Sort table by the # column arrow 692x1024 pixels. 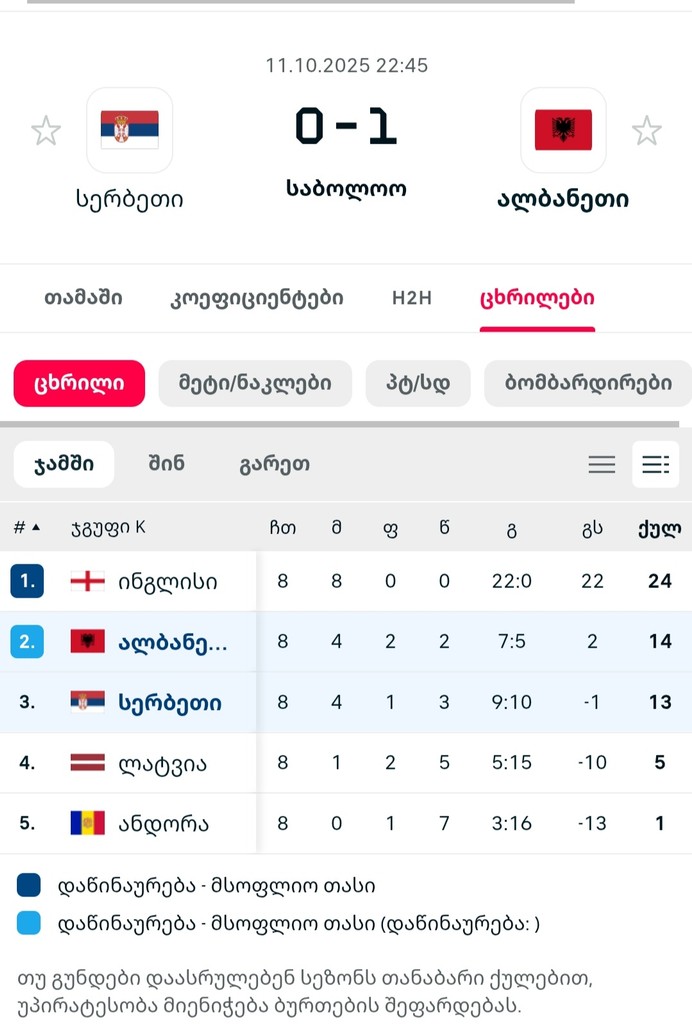pos(36,528)
